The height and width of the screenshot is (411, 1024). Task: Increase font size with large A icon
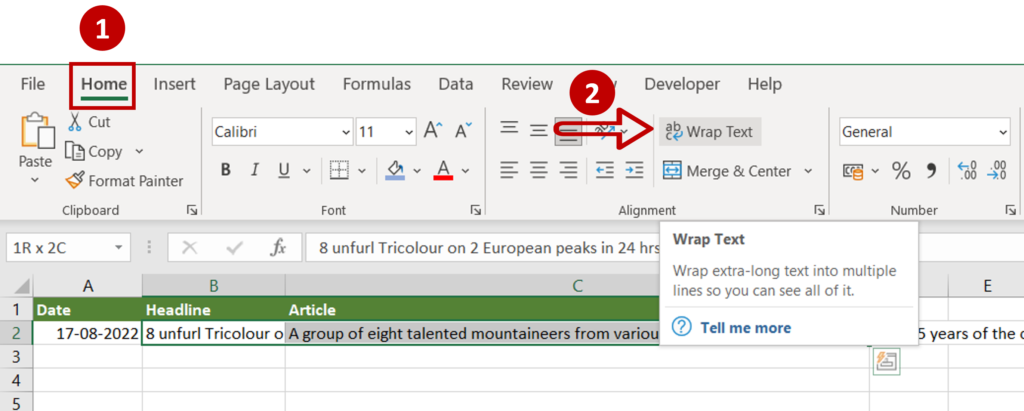433,131
